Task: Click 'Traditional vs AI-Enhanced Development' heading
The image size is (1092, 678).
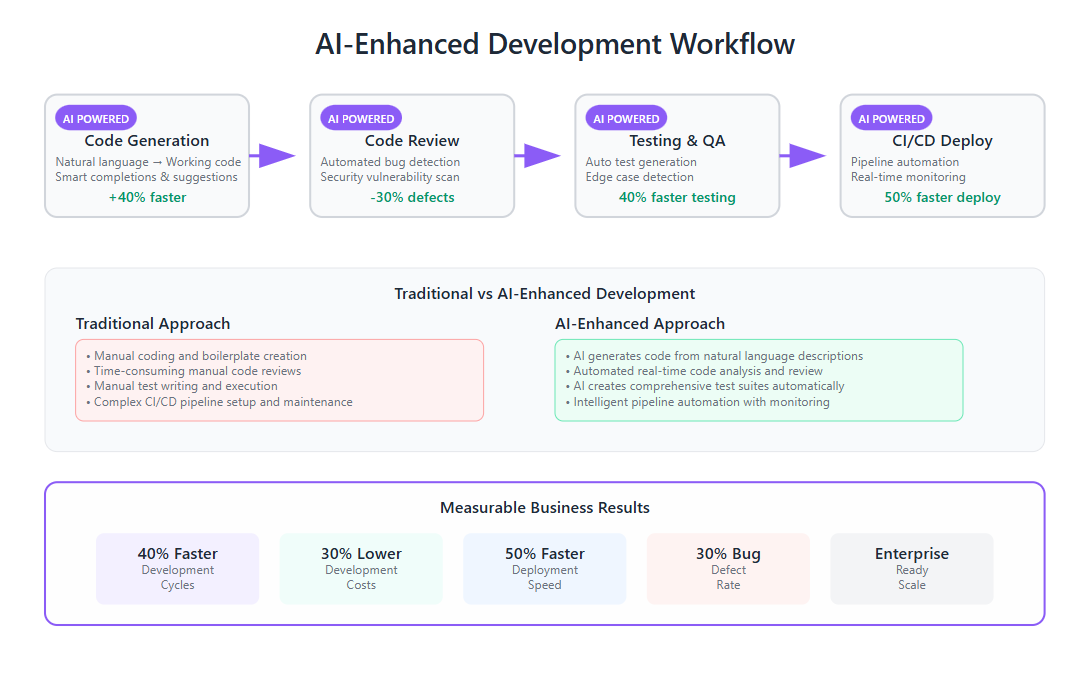Action: pyautogui.click(x=545, y=294)
